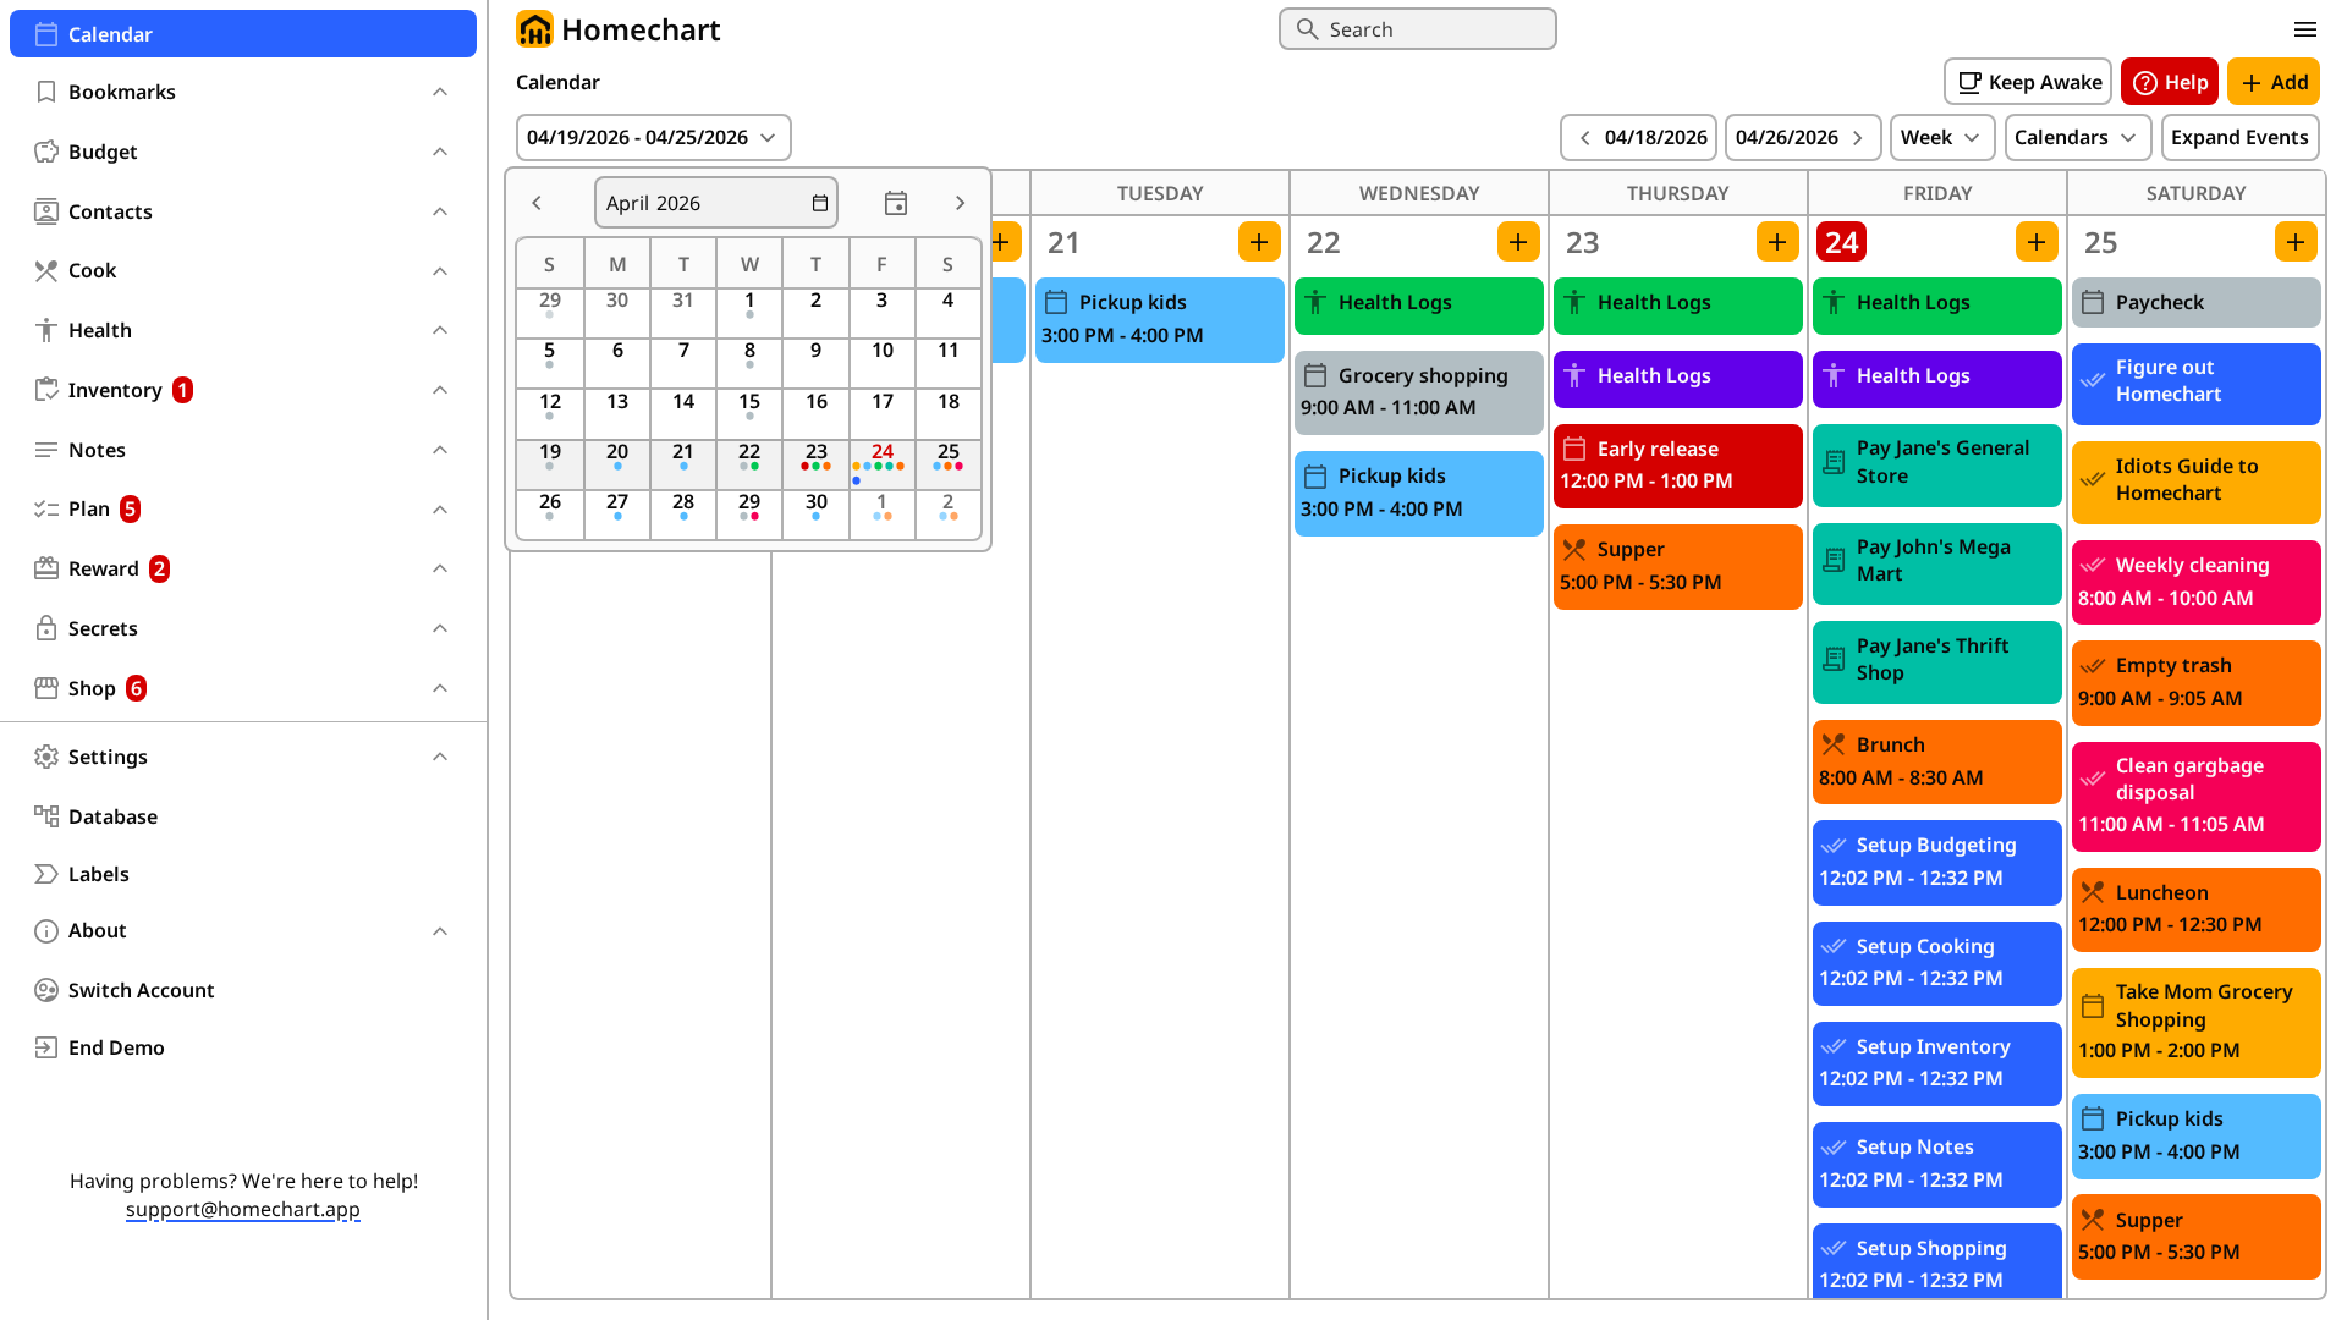Image resolution: width=2347 pixels, height=1320 pixels.
Task: Click the yellow Add button
Action: pyautogui.click(x=2273, y=82)
